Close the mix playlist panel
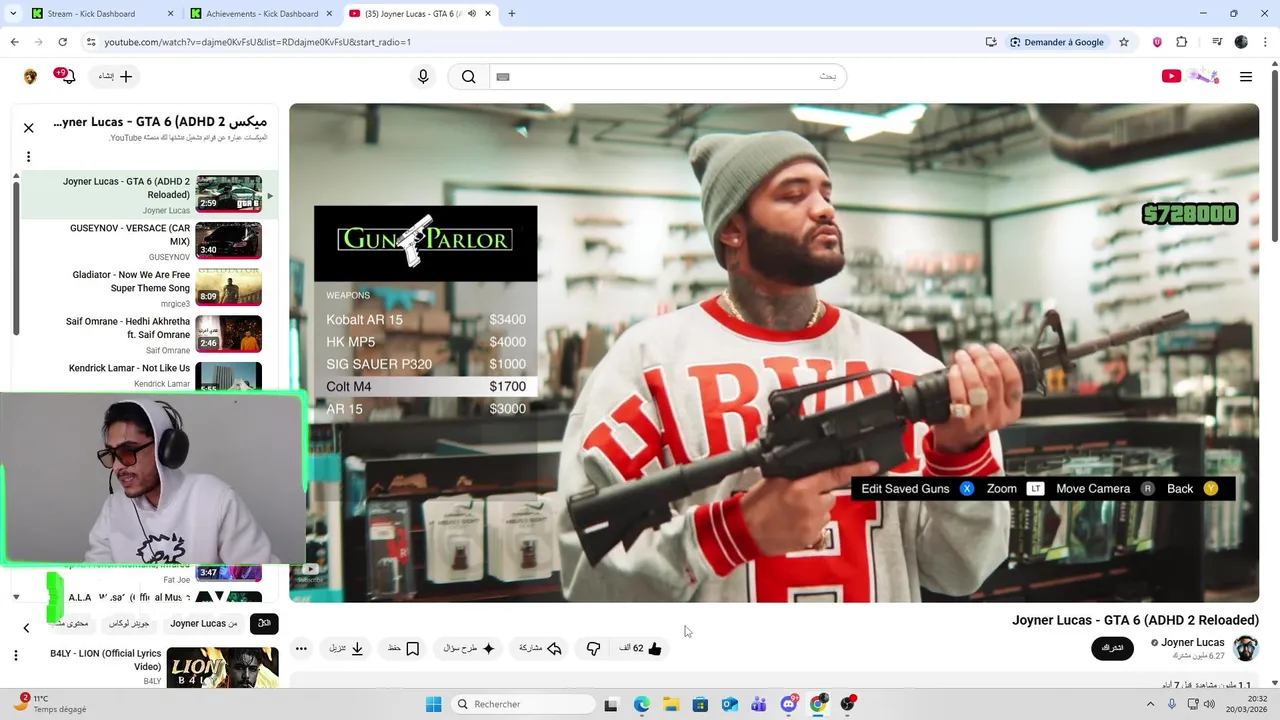The image size is (1280, 720). tap(28, 128)
